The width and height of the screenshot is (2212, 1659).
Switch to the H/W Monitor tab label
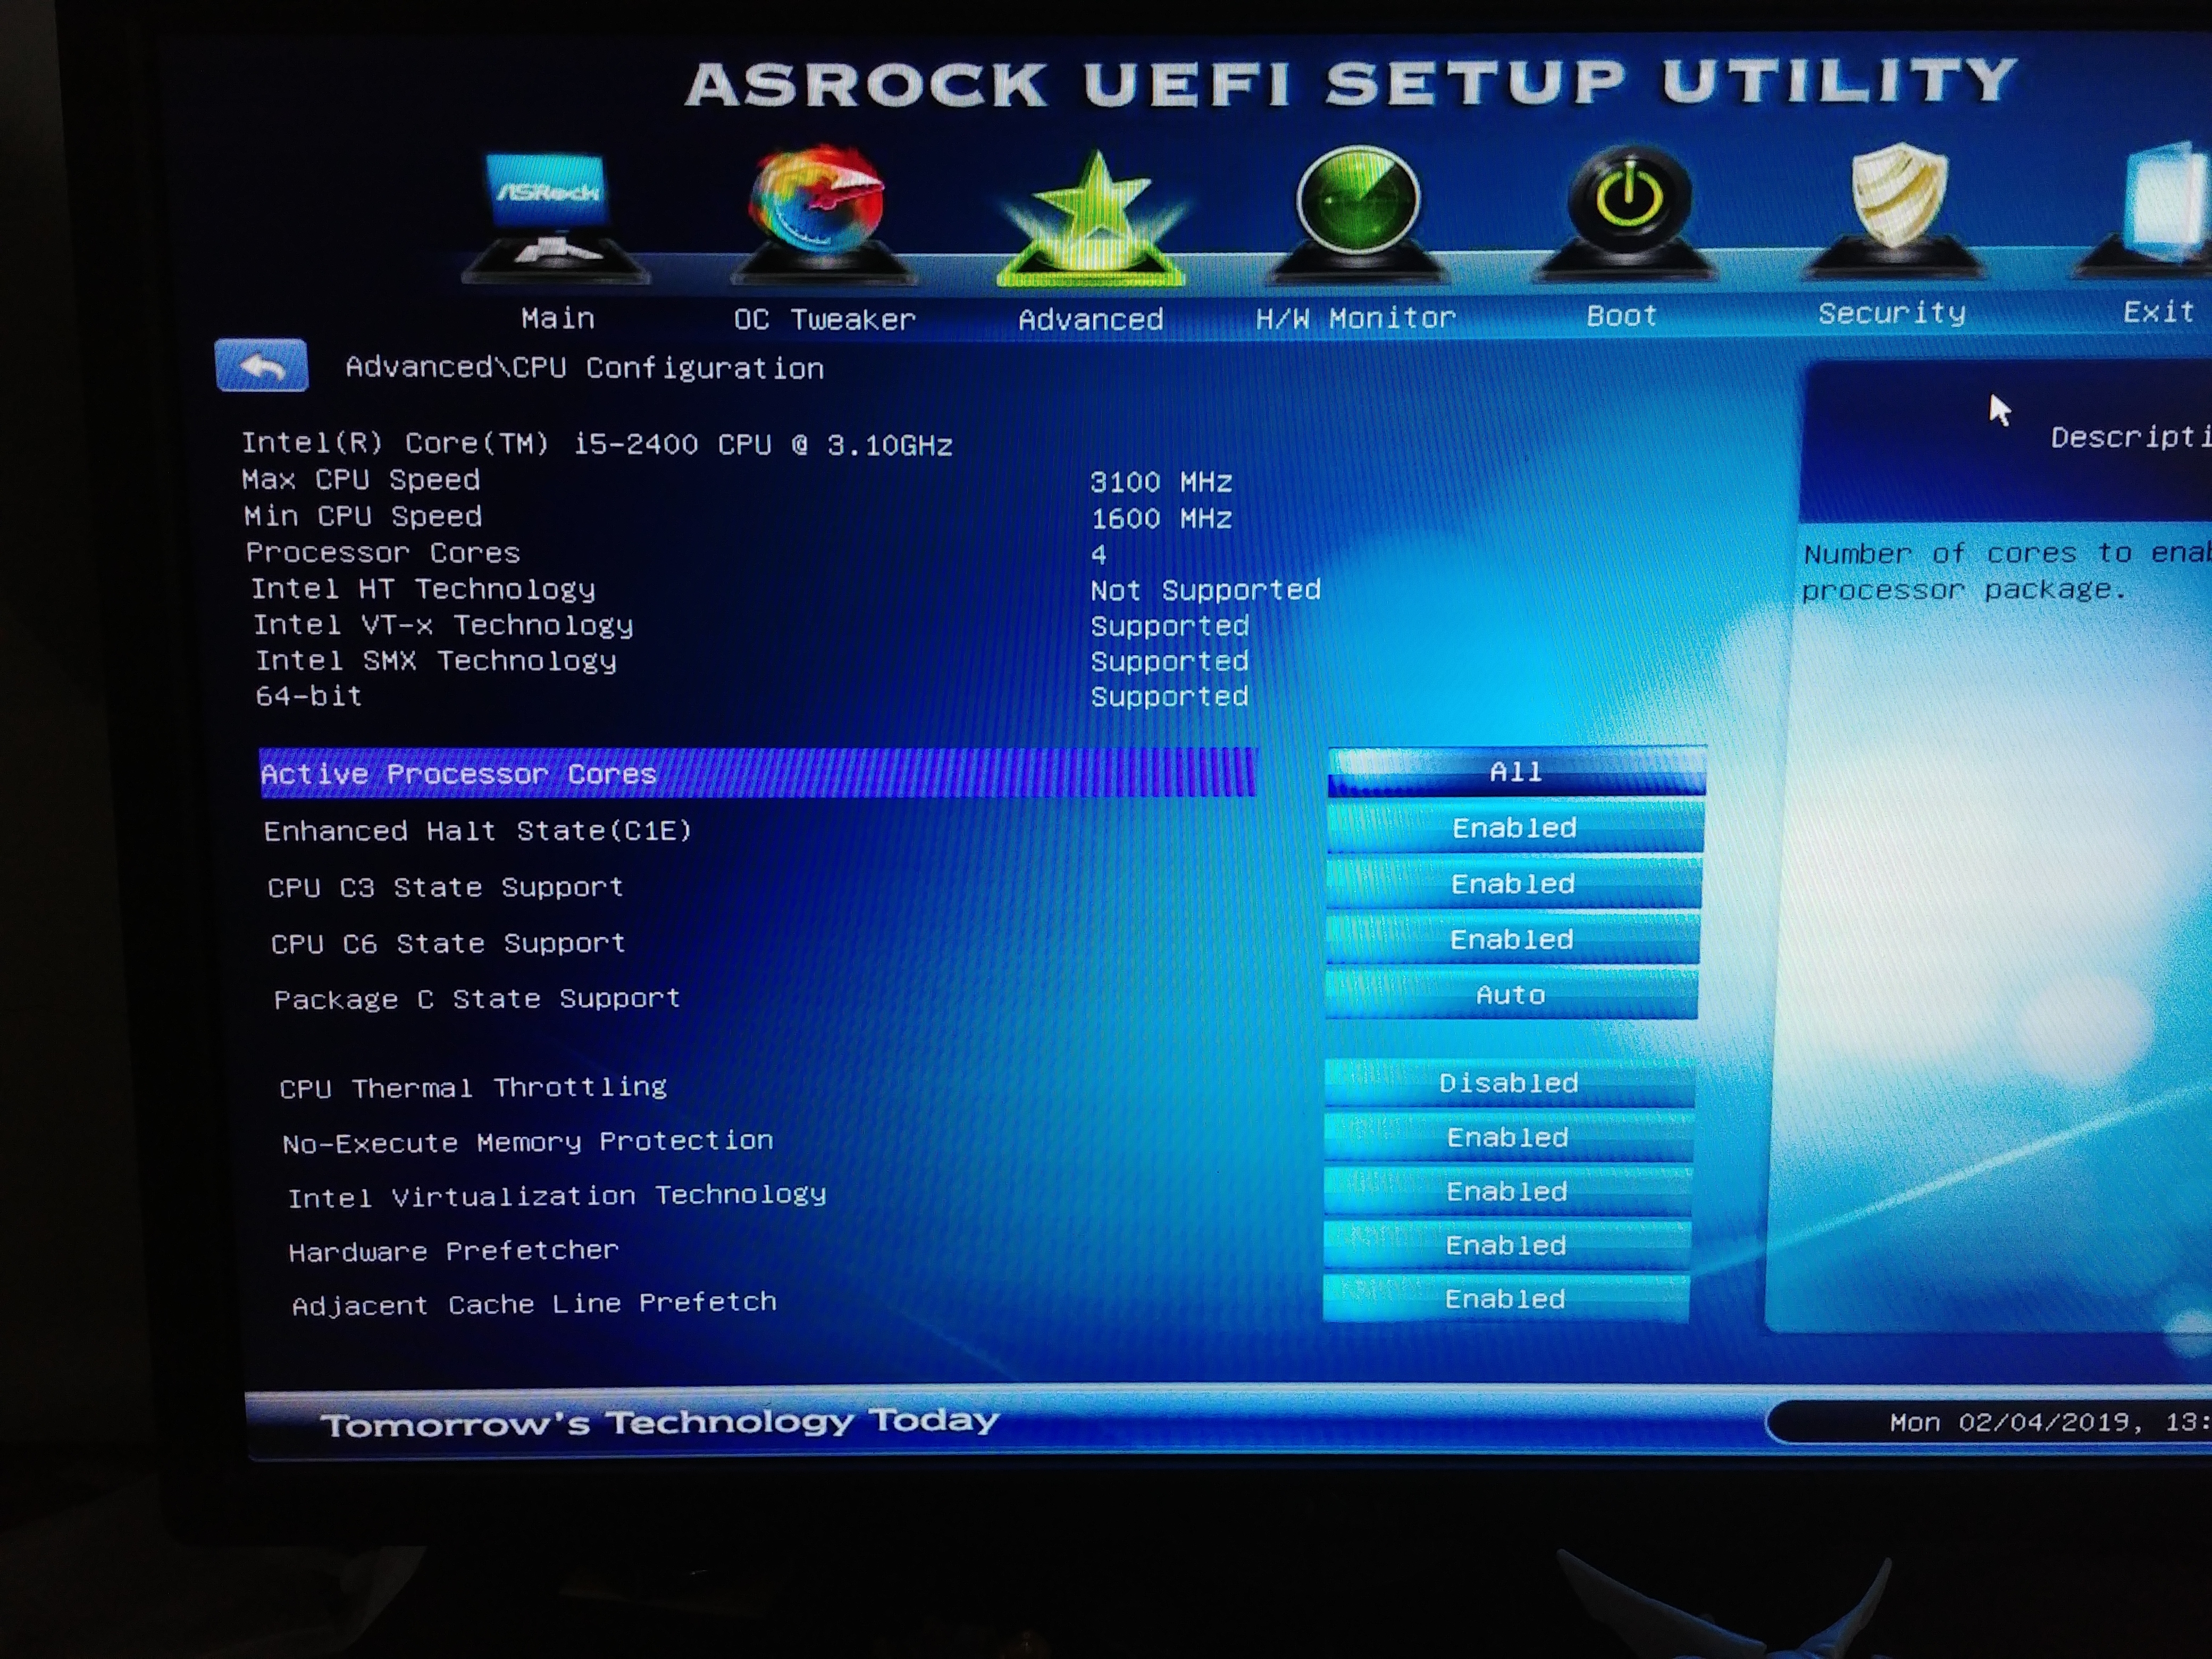(x=1356, y=318)
